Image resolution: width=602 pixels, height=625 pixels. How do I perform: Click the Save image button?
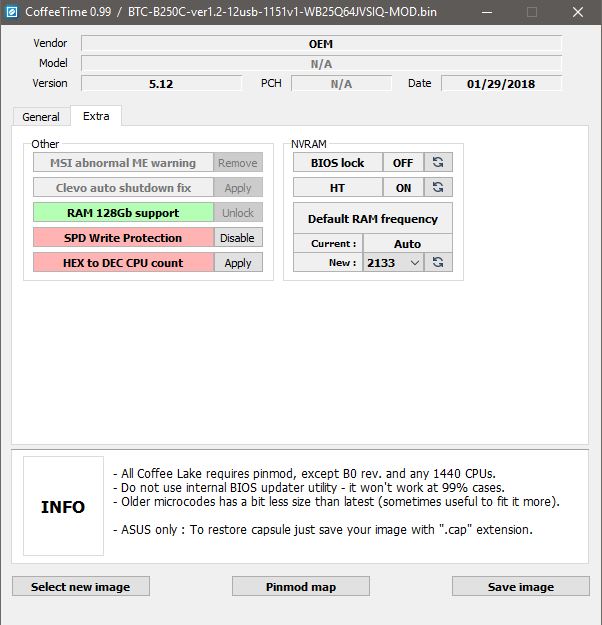click(x=521, y=586)
